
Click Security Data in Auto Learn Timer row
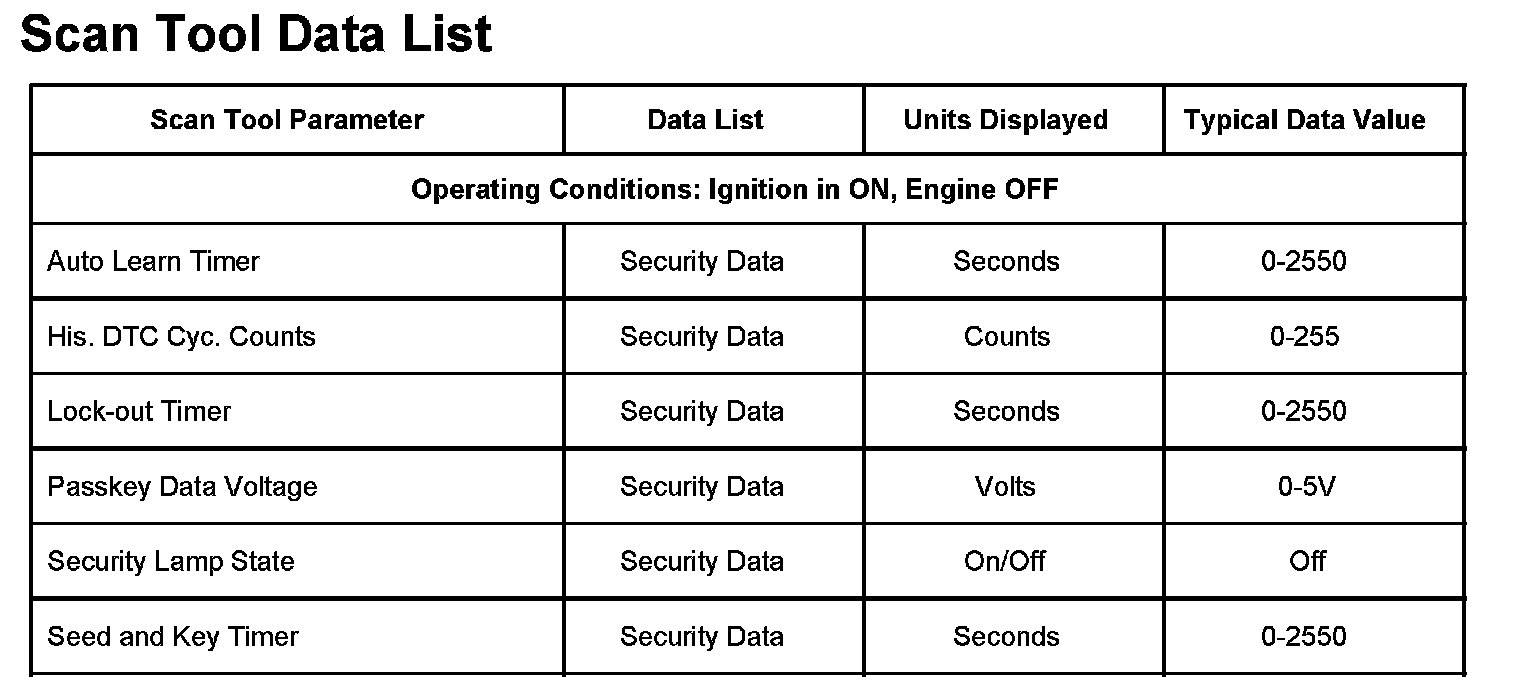point(701,262)
